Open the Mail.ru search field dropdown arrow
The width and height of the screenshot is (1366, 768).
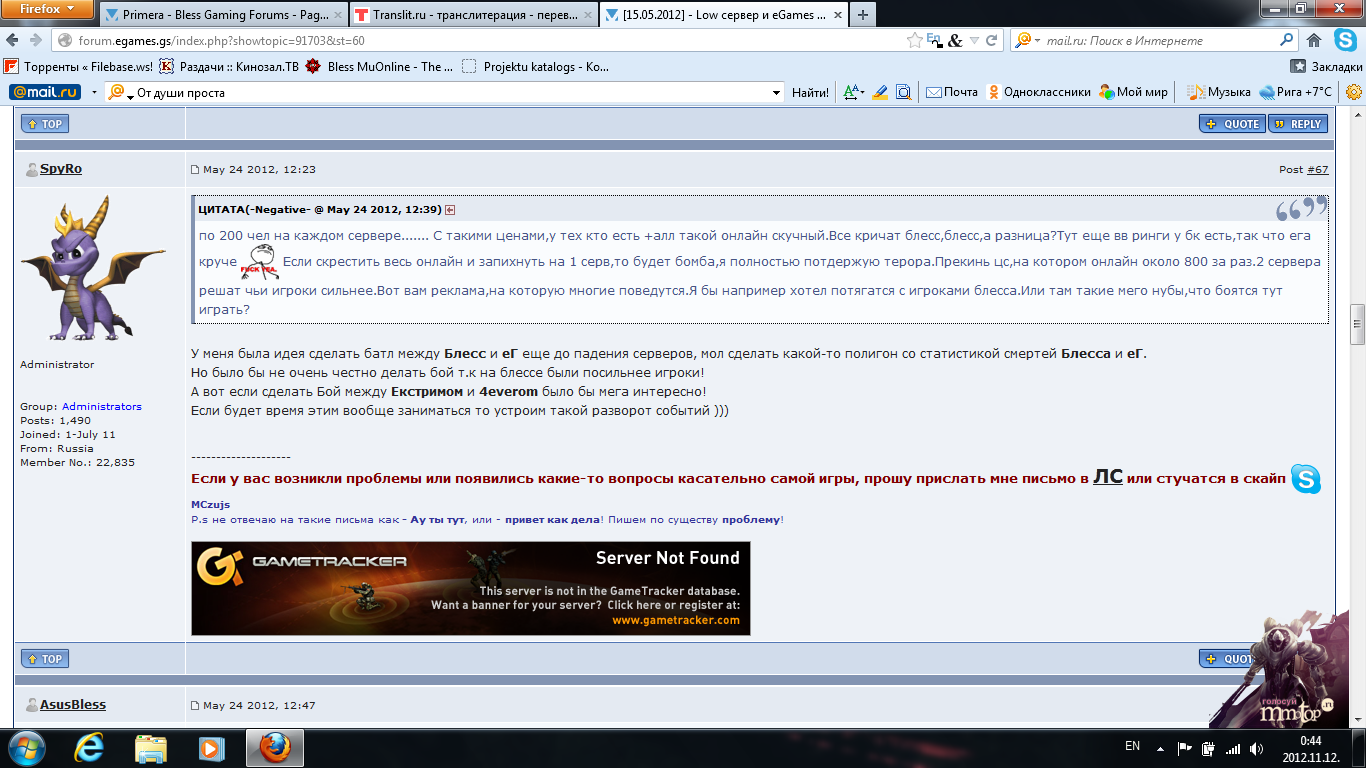point(777,93)
